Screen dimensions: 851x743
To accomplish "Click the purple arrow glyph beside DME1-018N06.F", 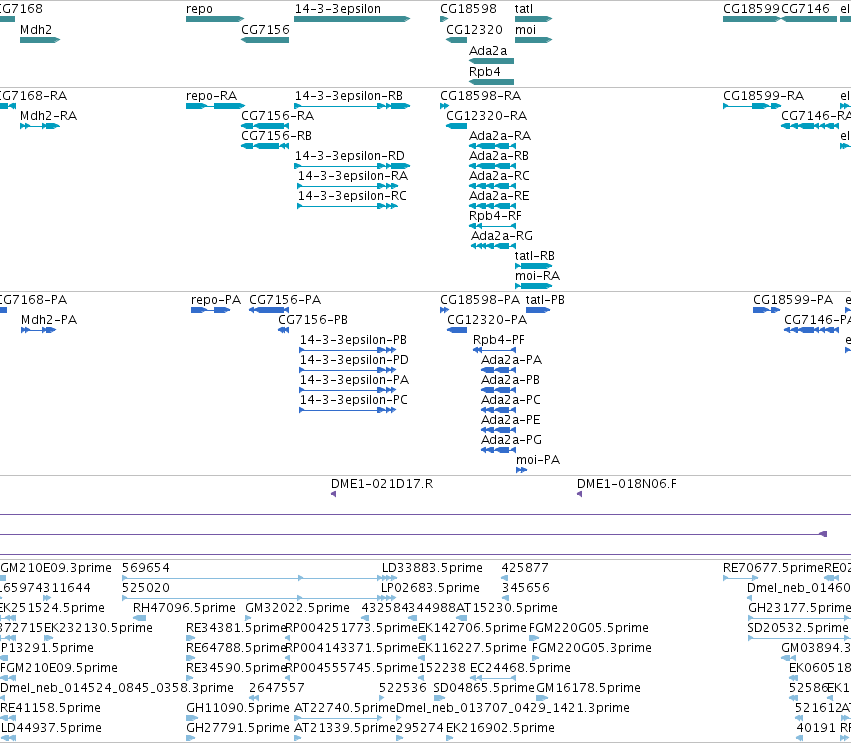I will (x=579, y=494).
